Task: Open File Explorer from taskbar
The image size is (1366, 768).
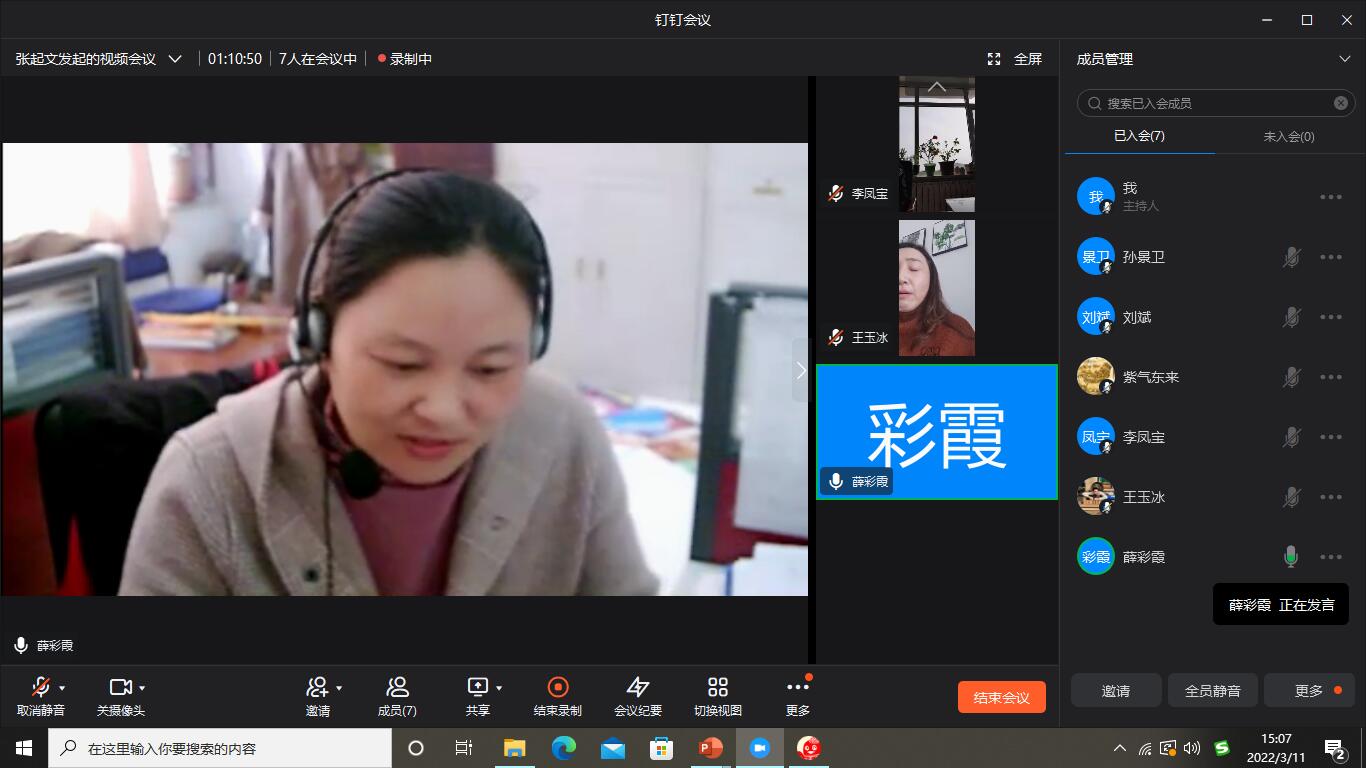Action: click(514, 748)
